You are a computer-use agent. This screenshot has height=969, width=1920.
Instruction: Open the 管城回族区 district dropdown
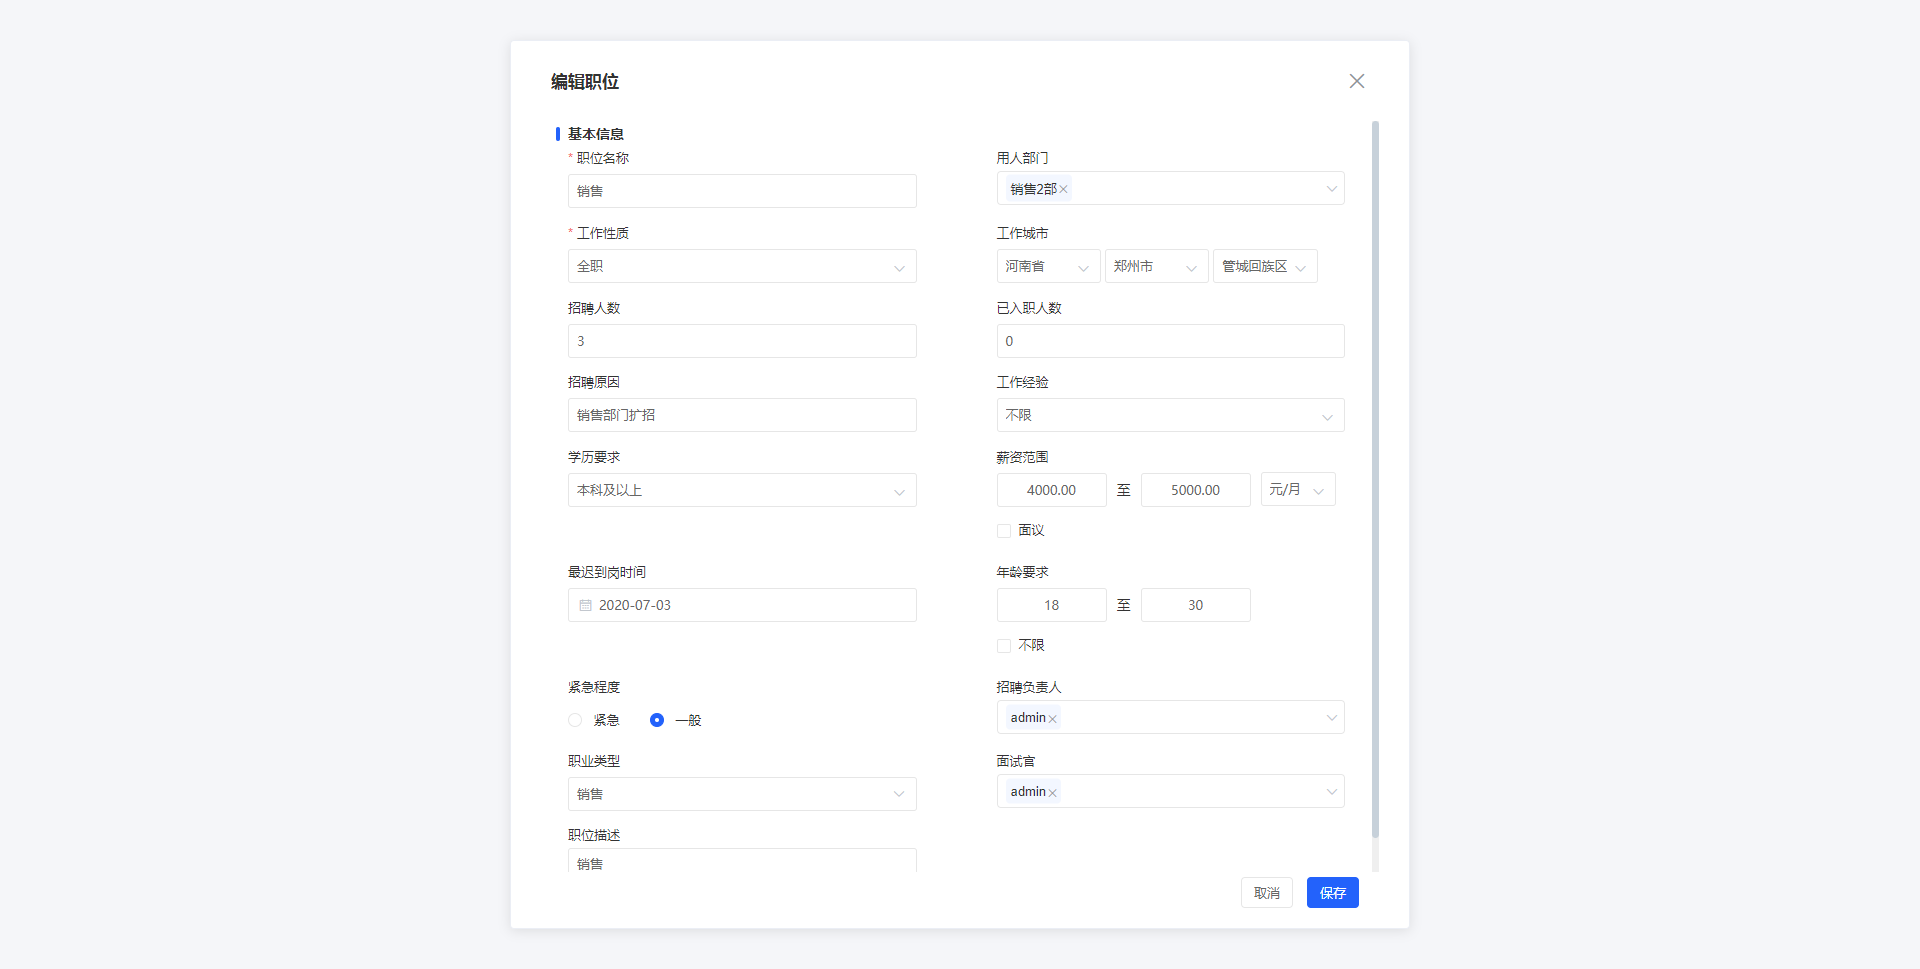[1265, 266]
